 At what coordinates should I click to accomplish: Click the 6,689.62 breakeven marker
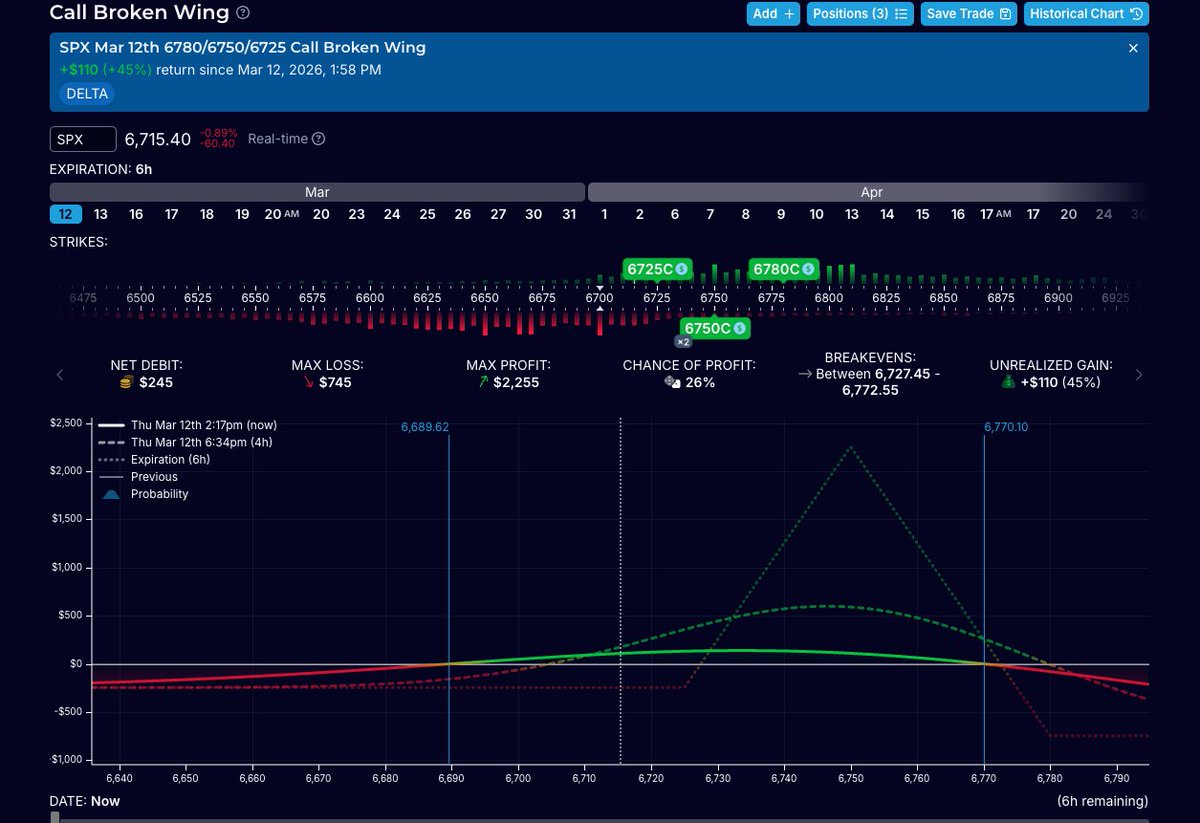tap(425, 426)
